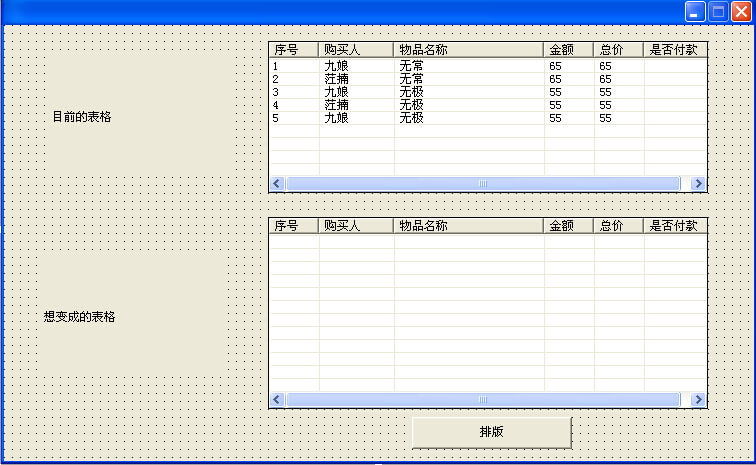Click the 总价 value 55 in row 4
Image resolution: width=756 pixels, height=465 pixels.
click(x=606, y=105)
